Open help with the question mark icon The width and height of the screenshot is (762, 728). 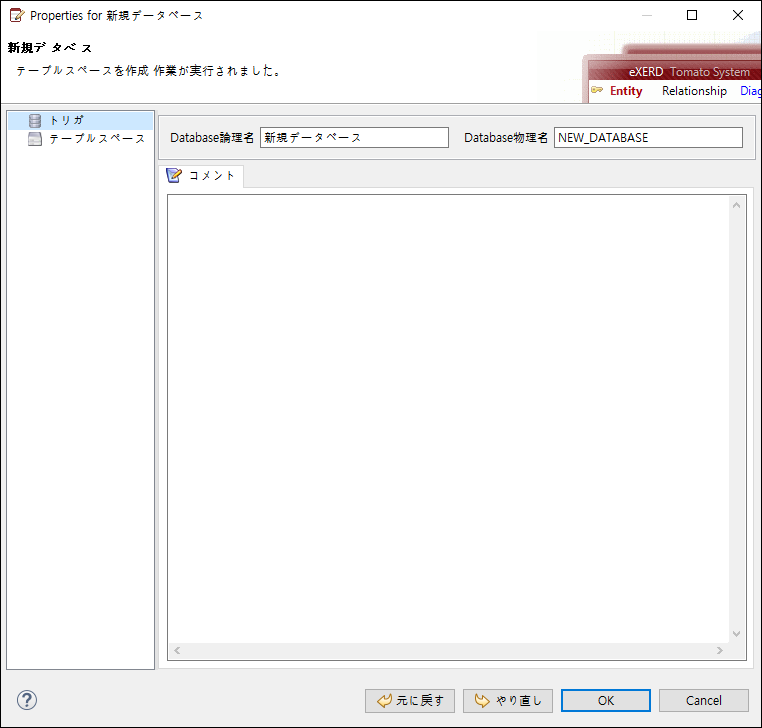coord(27,700)
